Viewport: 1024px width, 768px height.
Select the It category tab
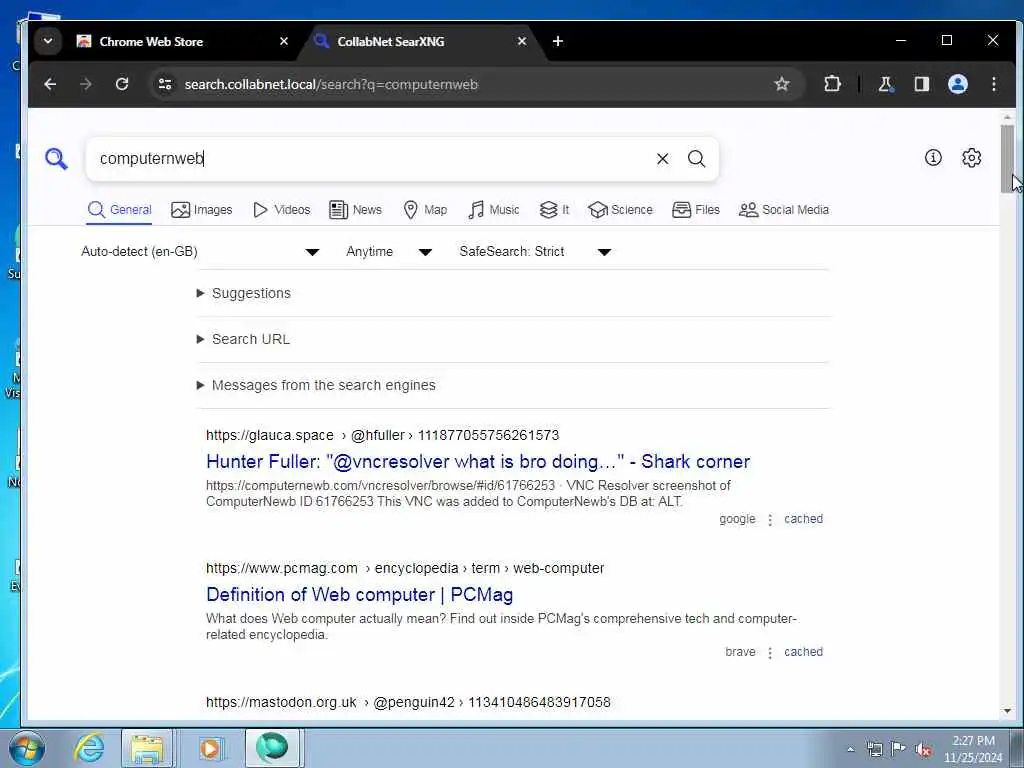point(554,210)
